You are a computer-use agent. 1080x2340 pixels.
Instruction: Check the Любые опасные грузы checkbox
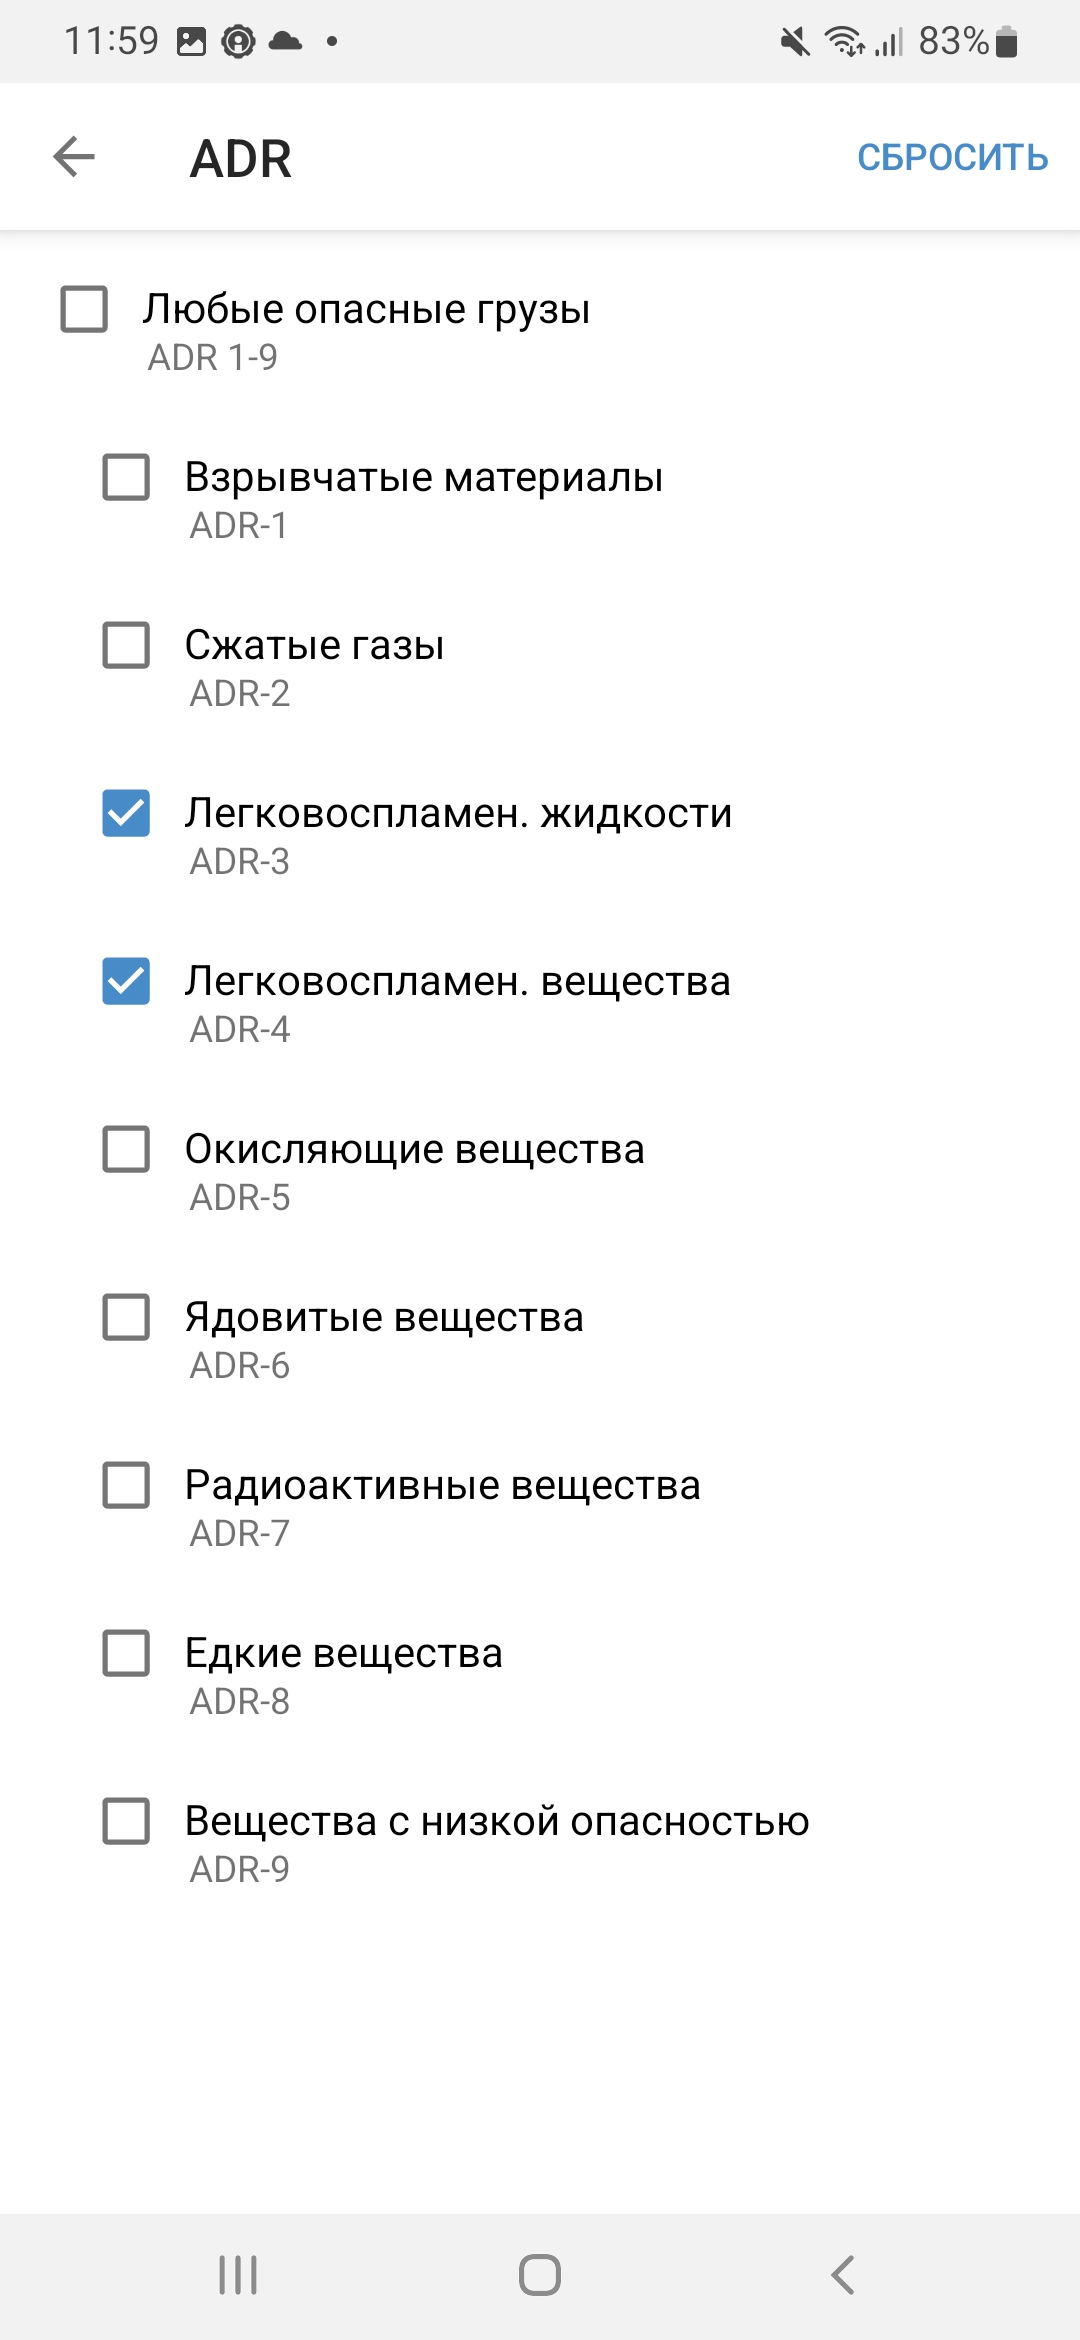85,309
